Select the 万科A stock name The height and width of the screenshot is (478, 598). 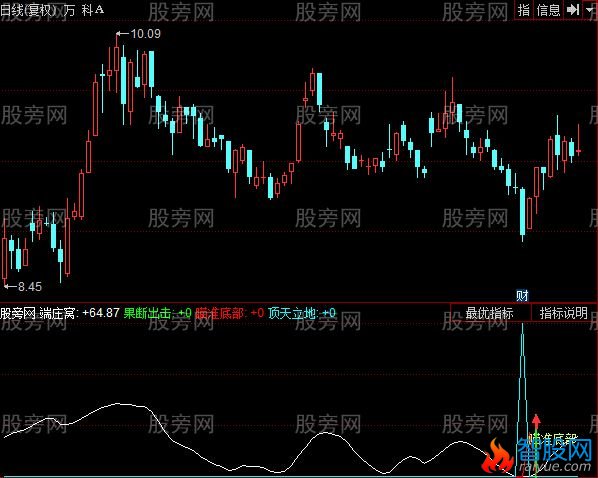pos(84,10)
